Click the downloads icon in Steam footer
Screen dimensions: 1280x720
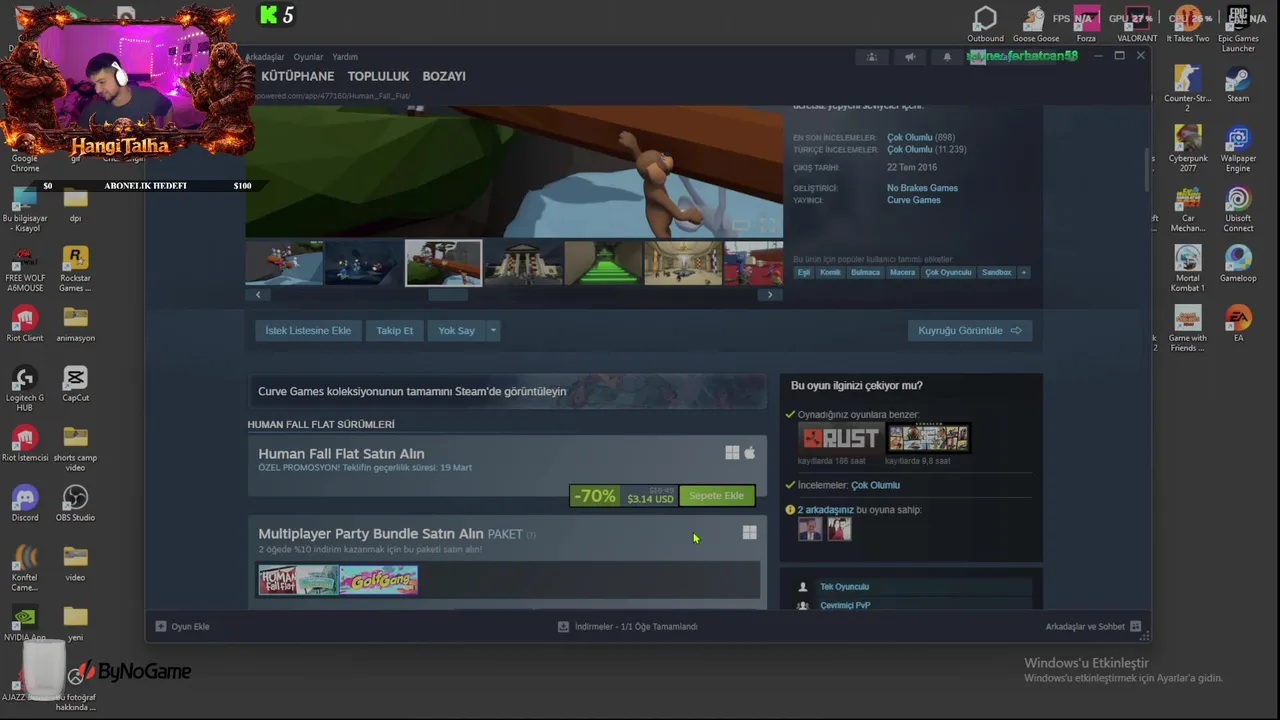563,626
